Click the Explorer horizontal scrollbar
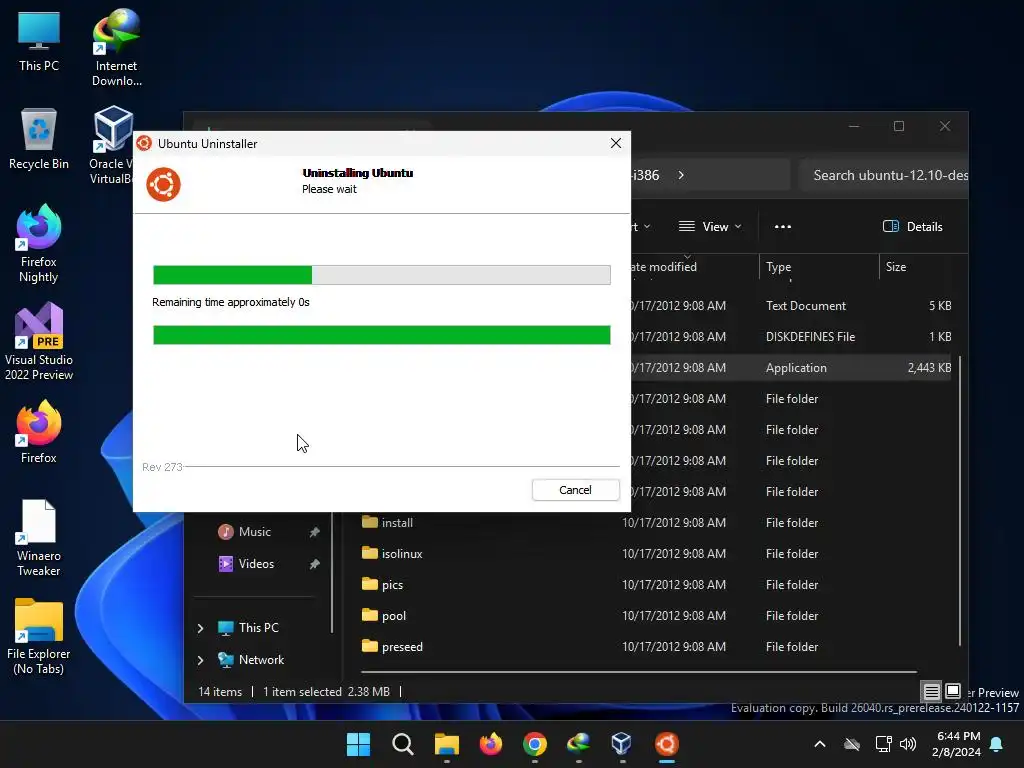The width and height of the screenshot is (1024, 768). (638, 671)
